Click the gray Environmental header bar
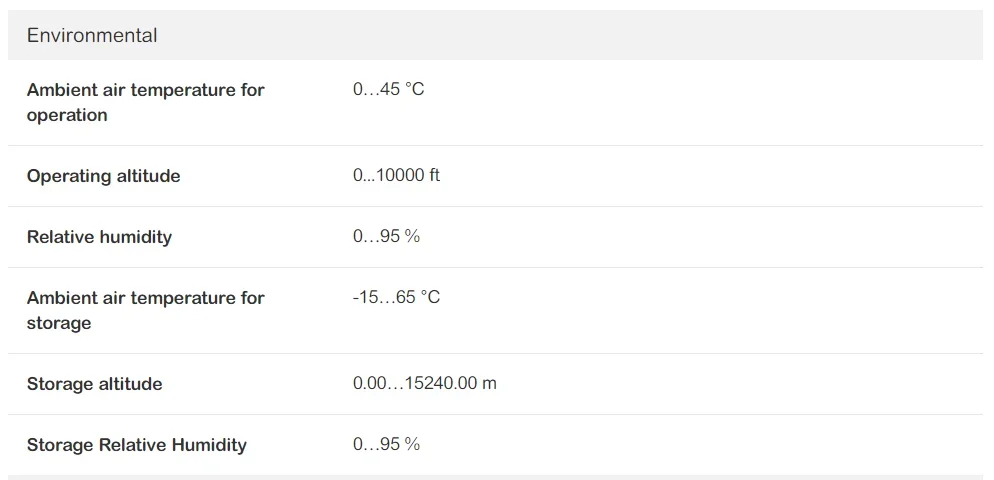The height and width of the screenshot is (480, 994). click(x=495, y=35)
